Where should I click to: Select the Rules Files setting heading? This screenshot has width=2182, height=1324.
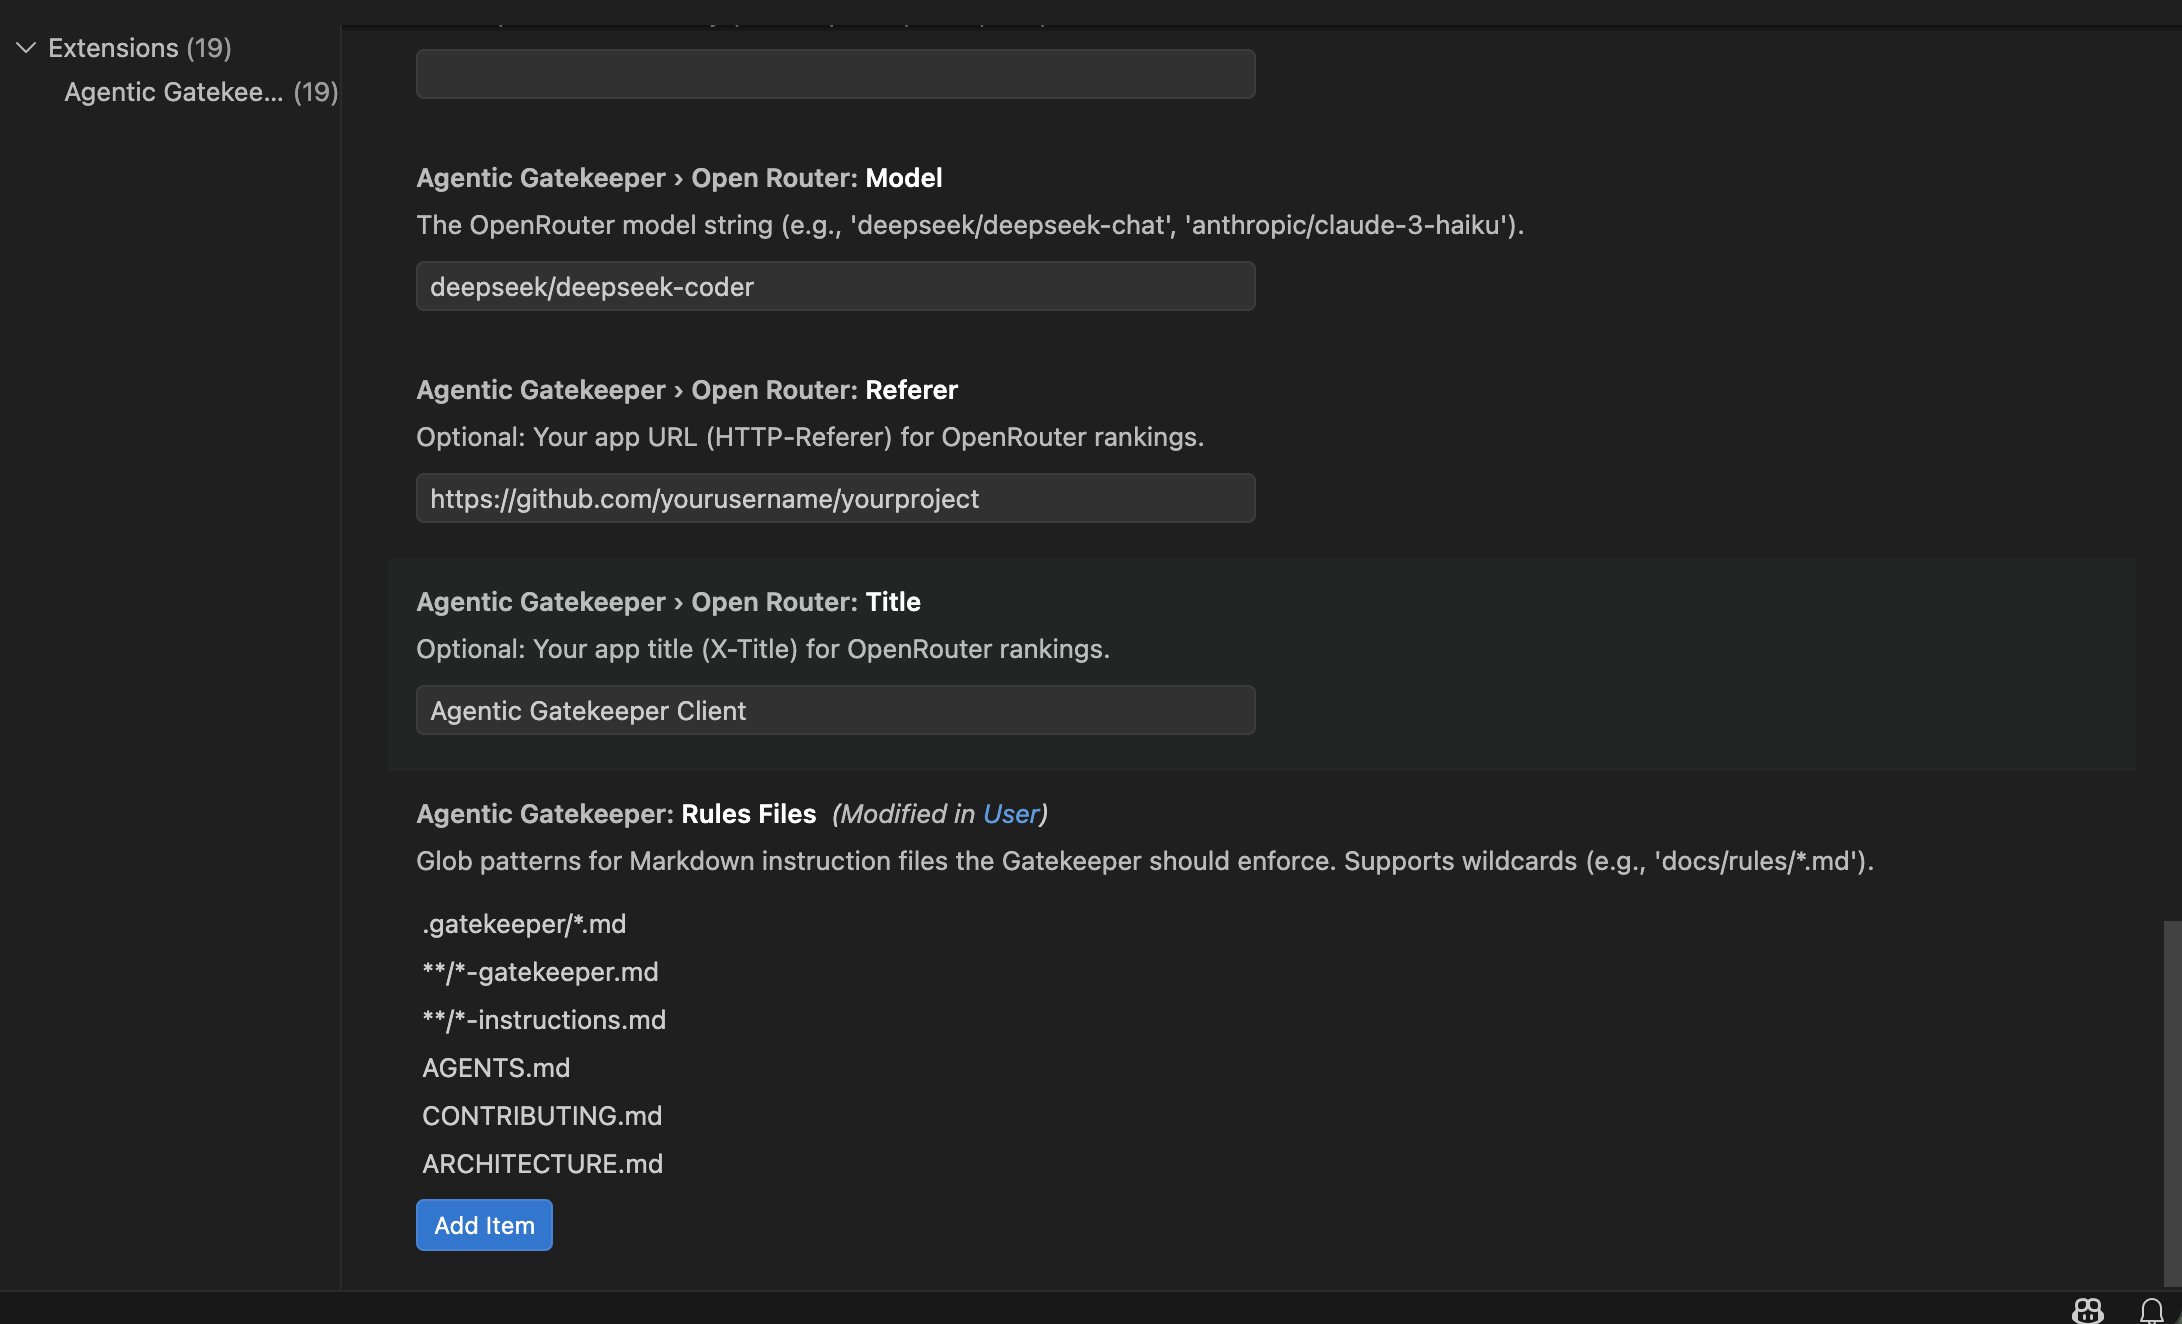(x=616, y=814)
